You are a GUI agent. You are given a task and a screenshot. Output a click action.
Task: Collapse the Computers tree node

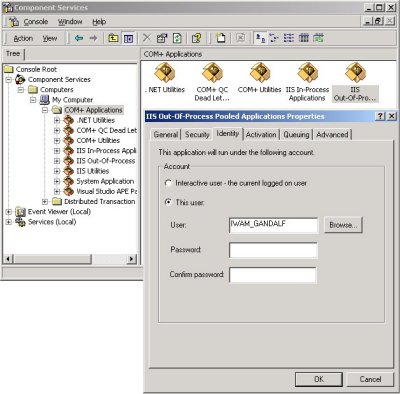(x=21, y=90)
